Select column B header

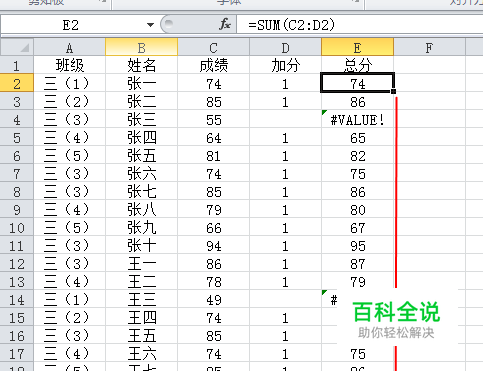pos(141,47)
